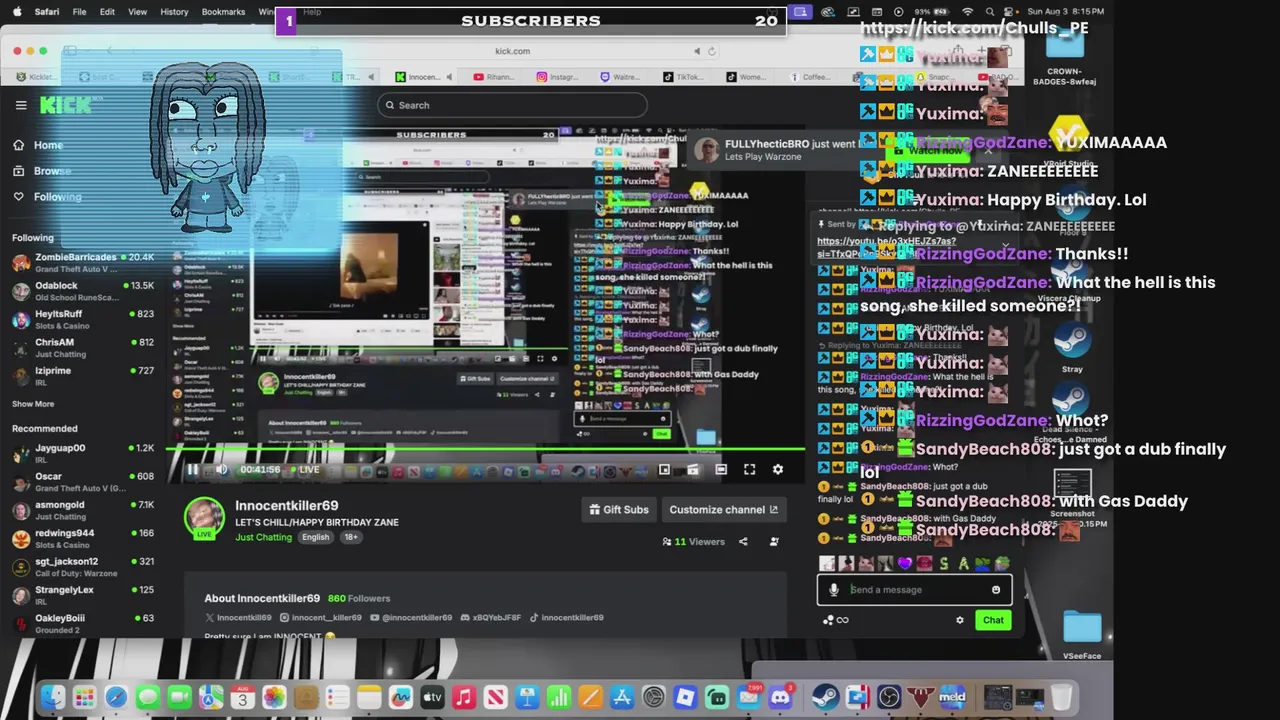Open Bookmarks menu
The image size is (1280, 720).
pyautogui.click(x=223, y=12)
